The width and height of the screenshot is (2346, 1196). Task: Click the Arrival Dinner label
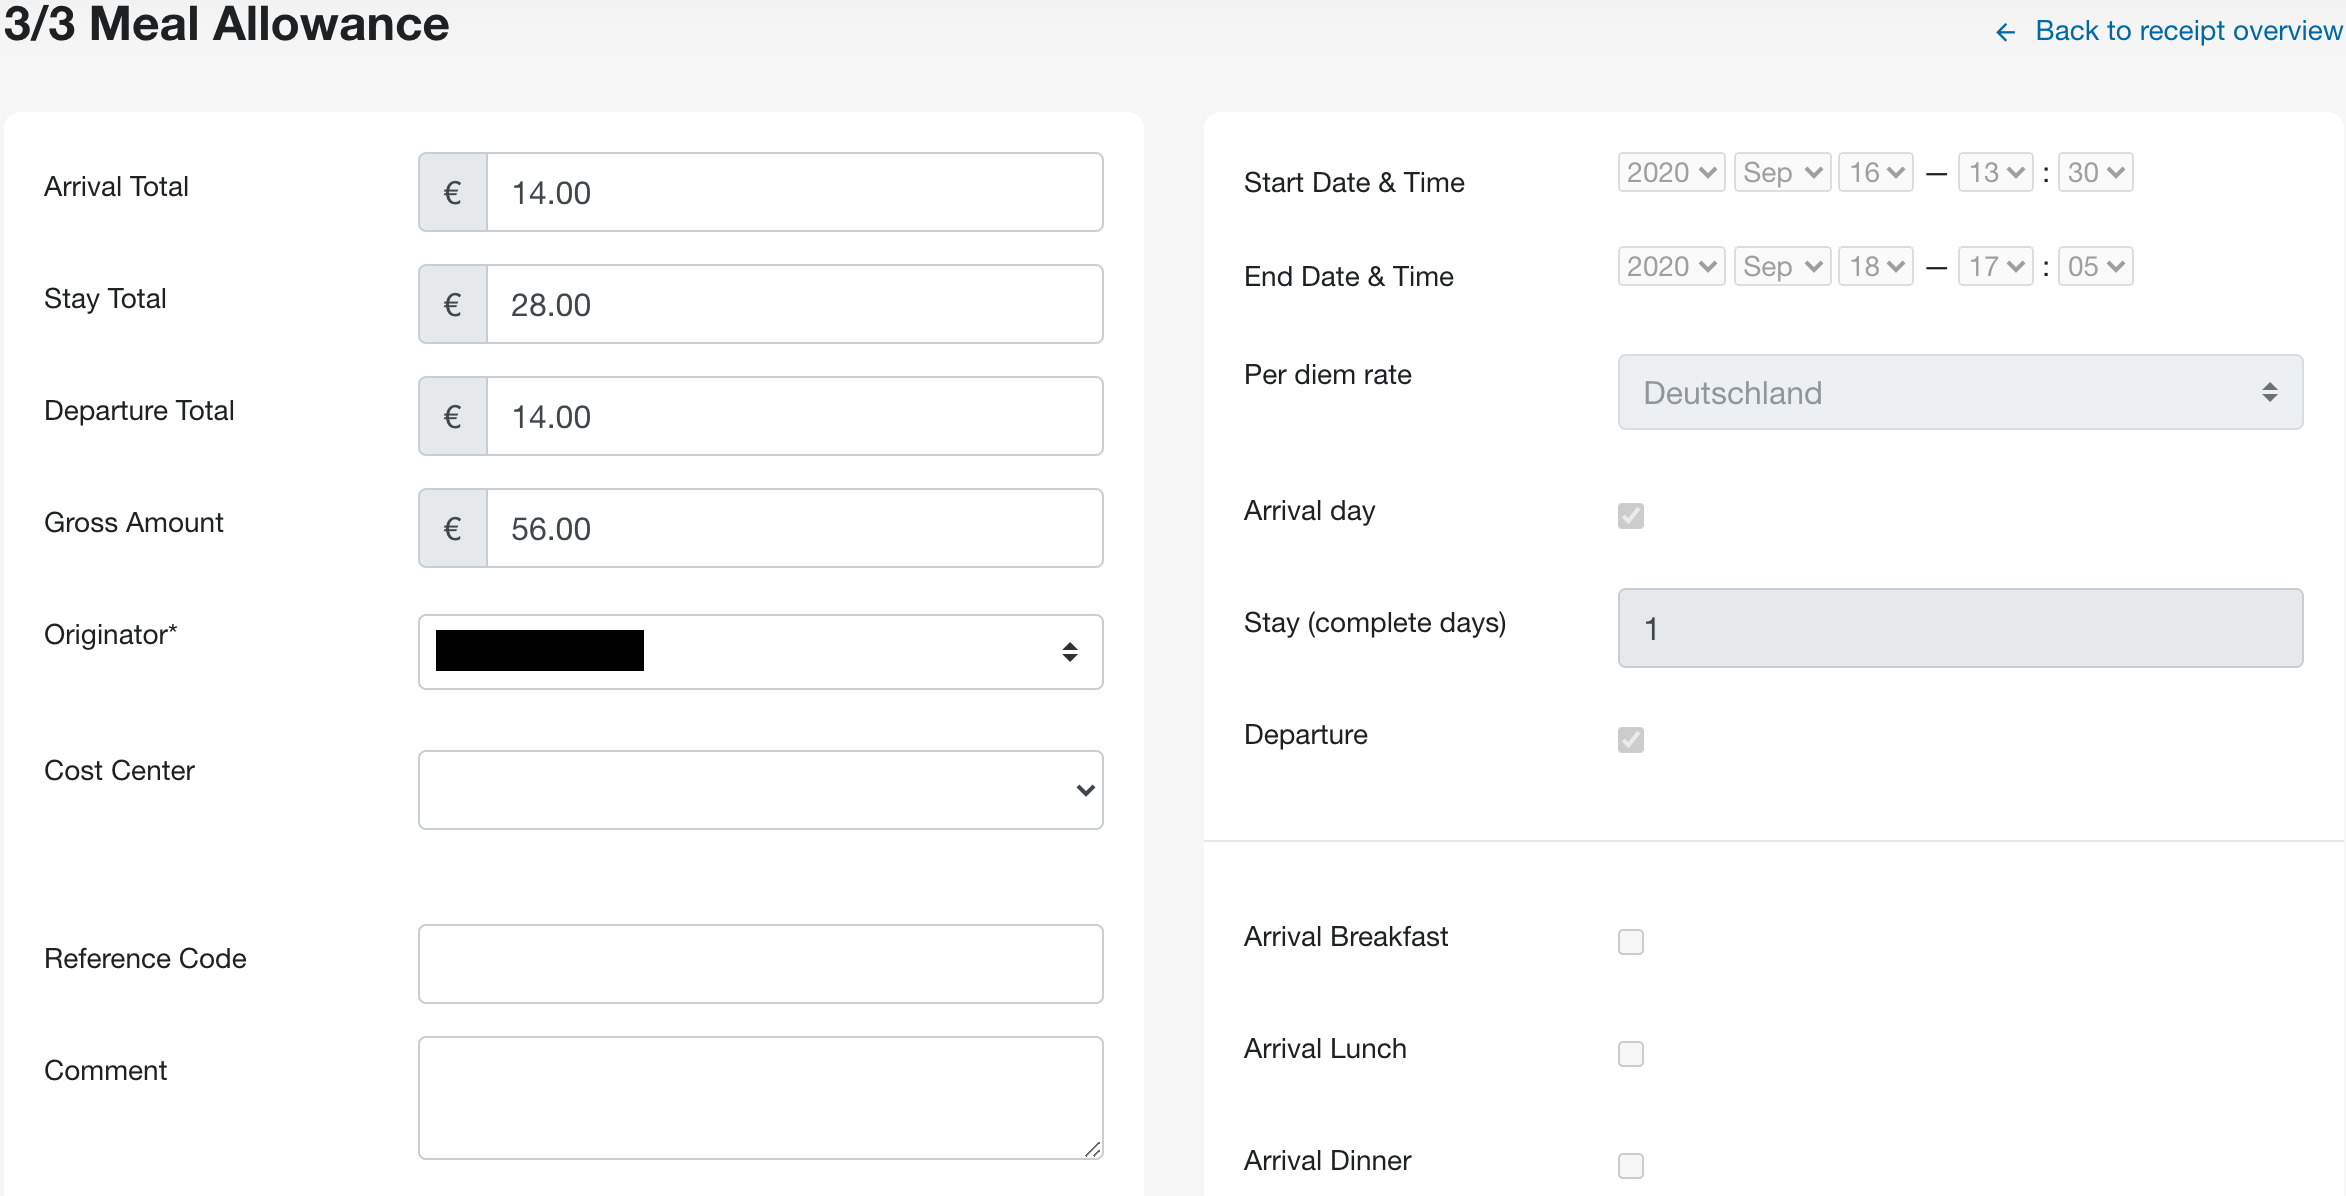1327,1161
